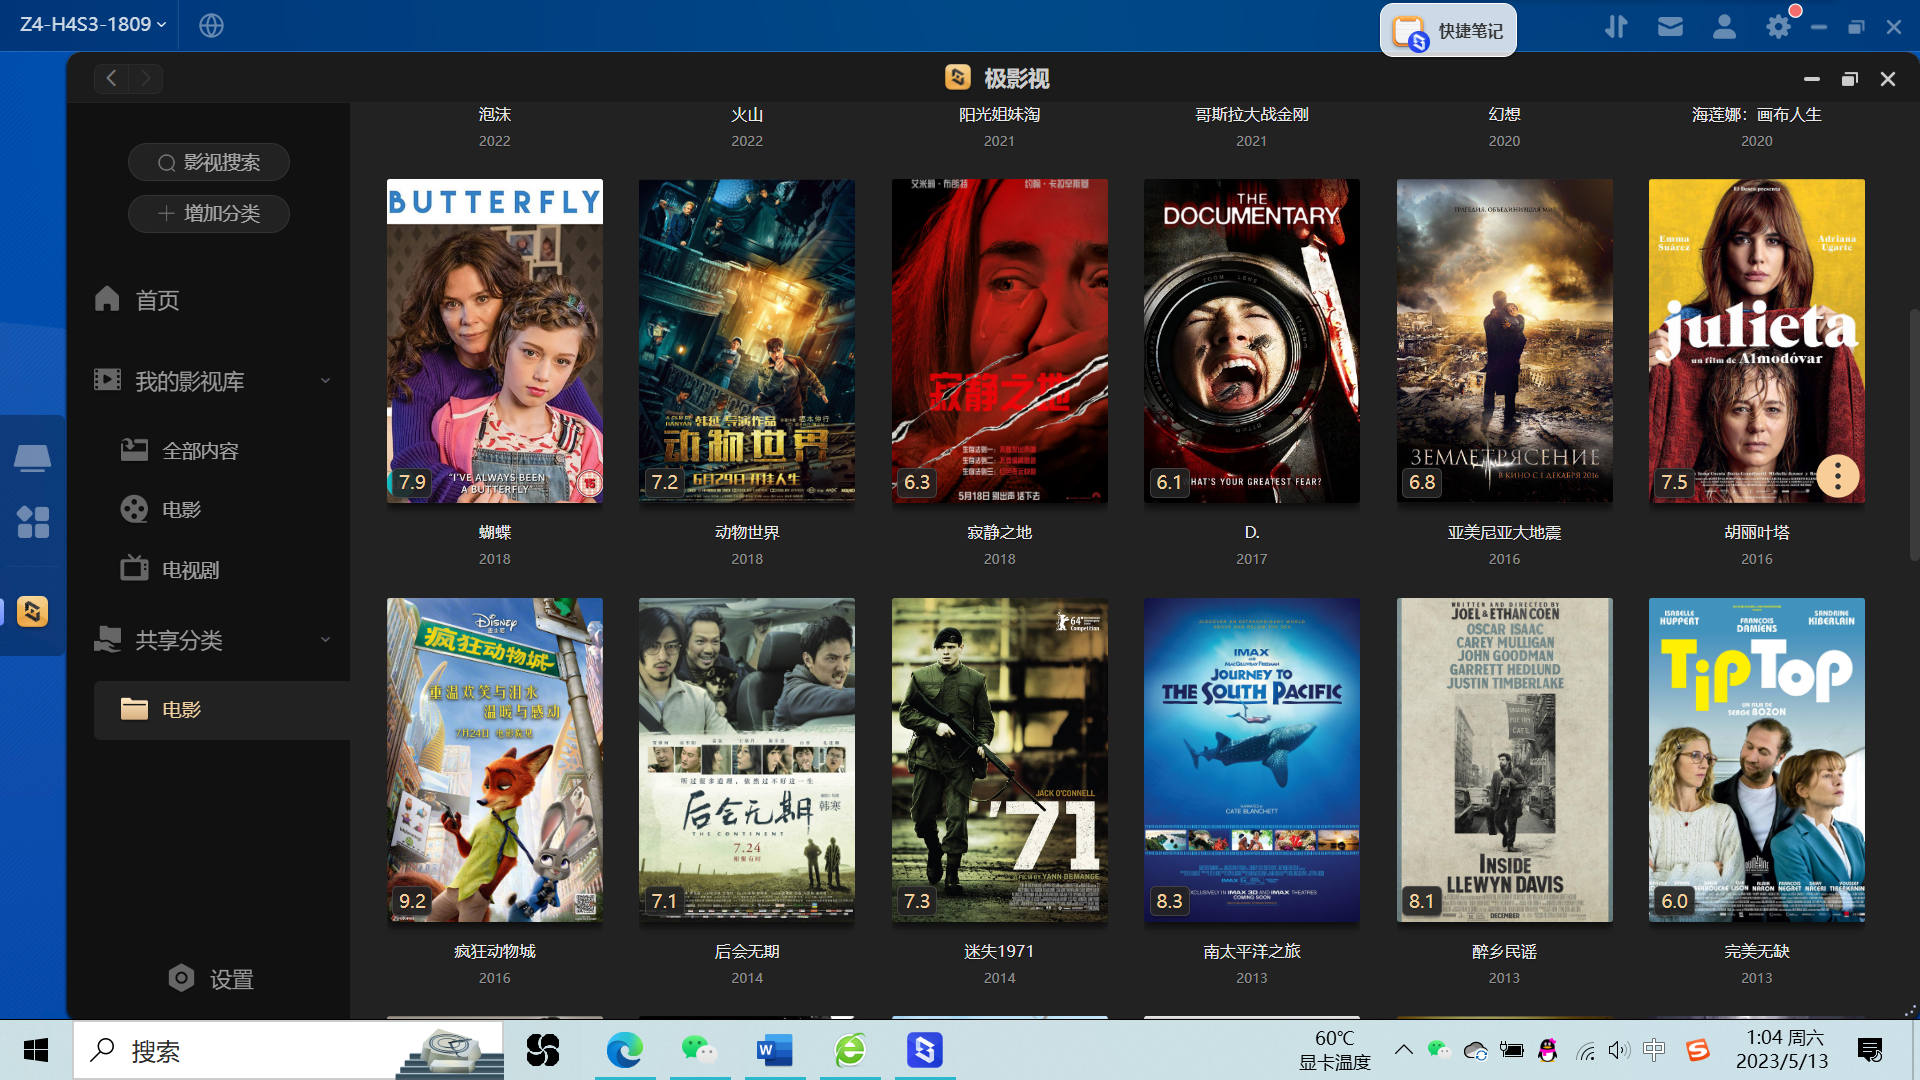Show hidden system tray icons

(x=1403, y=1050)
